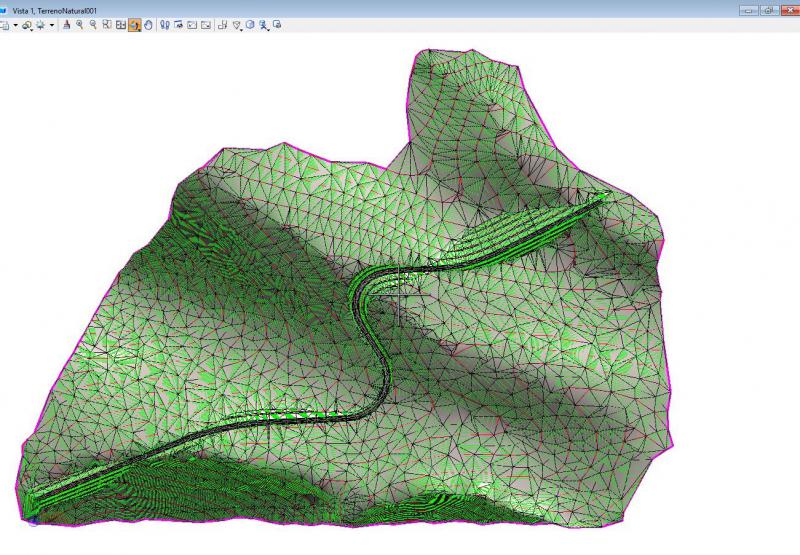The height and width of the screenshot is (555, 800).
Task: Select the Zoom Out magnifier tool
Action: coord(93,24)
